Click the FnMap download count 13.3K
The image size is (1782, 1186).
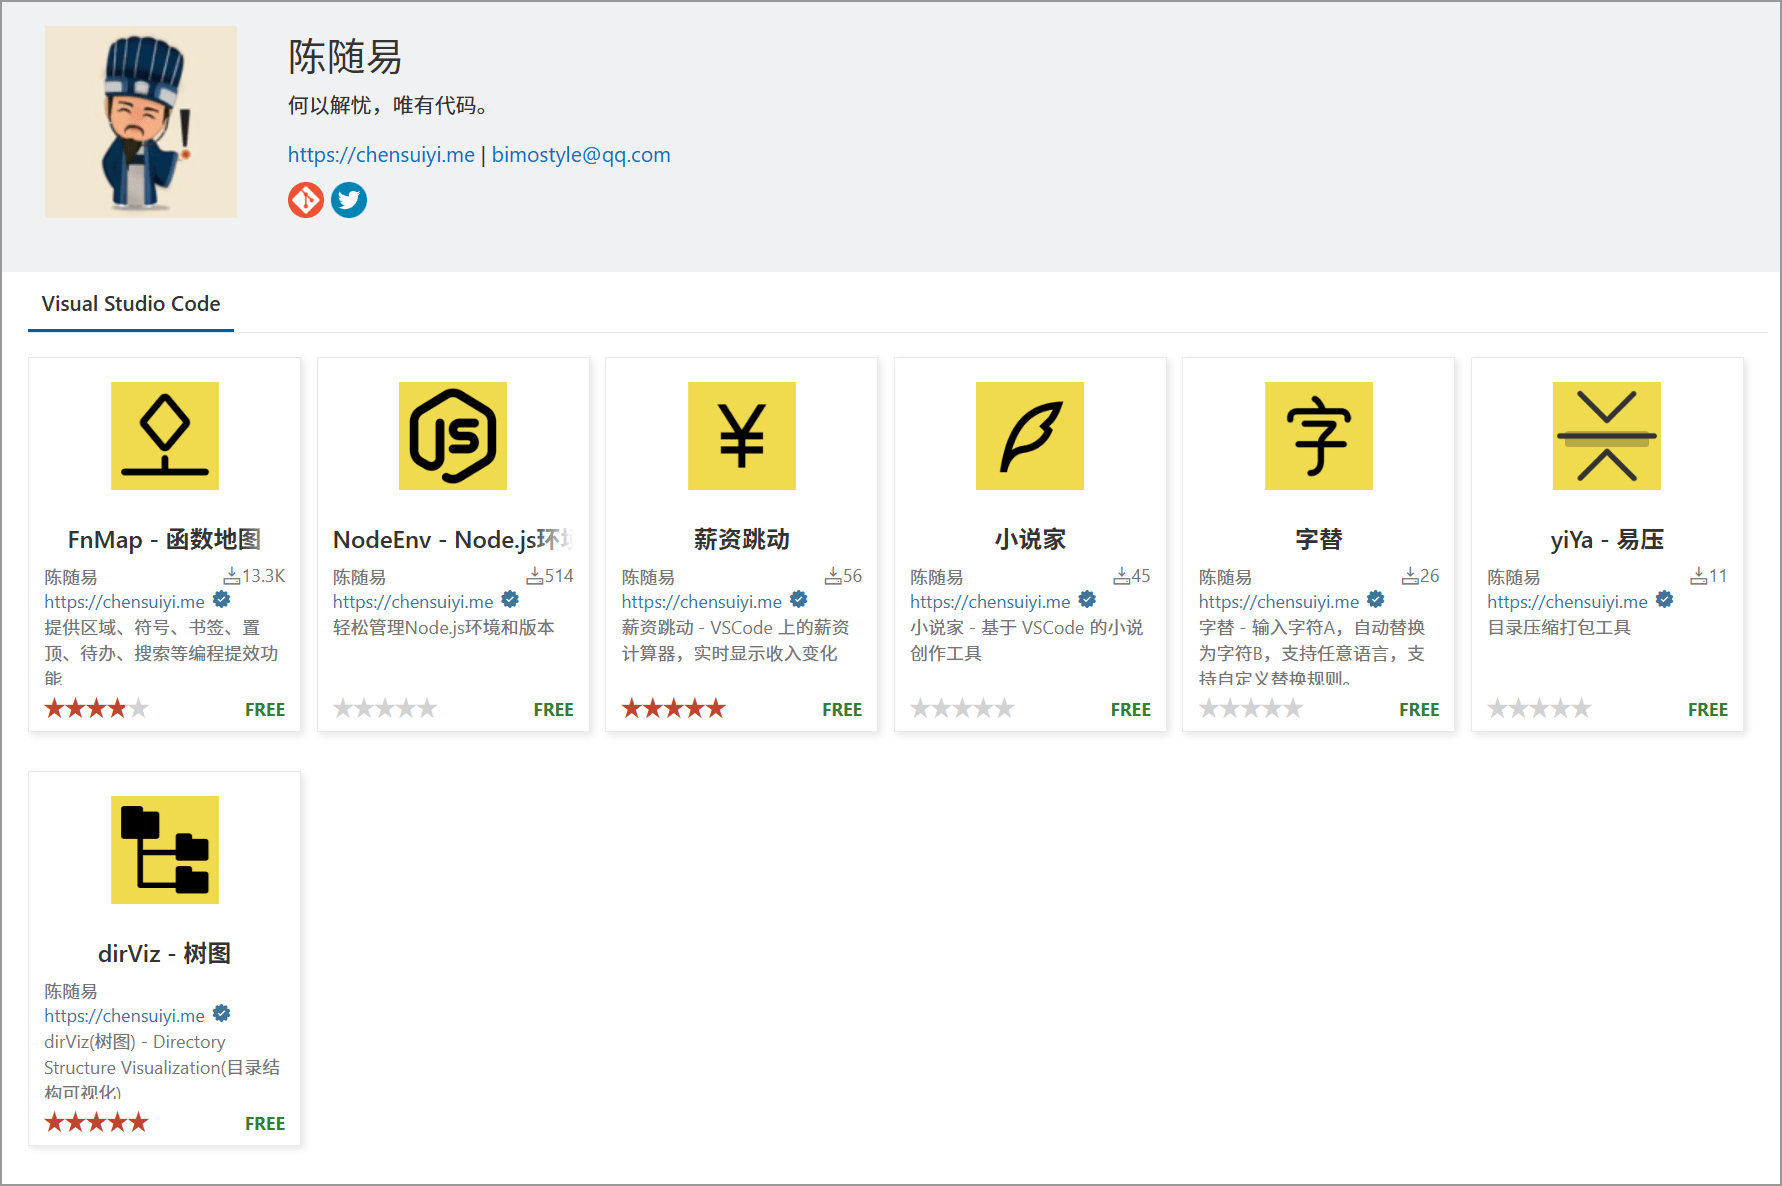point(254,576)
